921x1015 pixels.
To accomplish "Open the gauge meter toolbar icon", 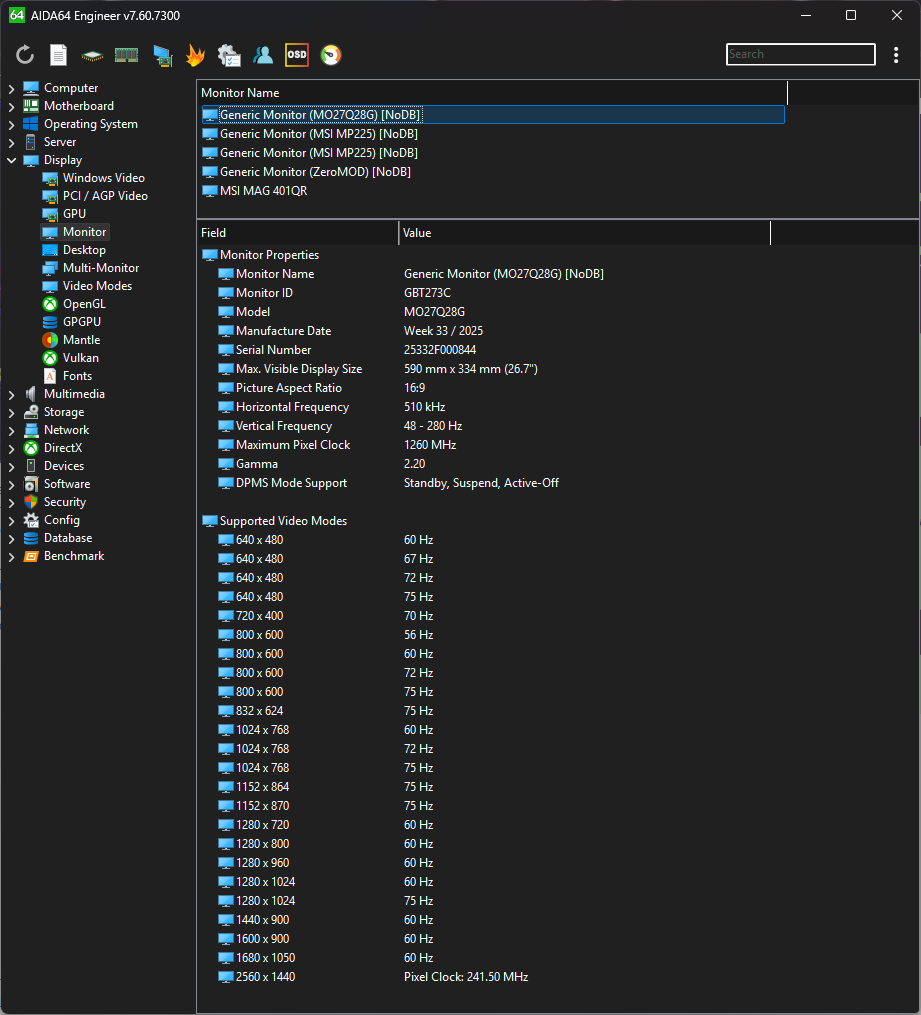I will [331, 55].
